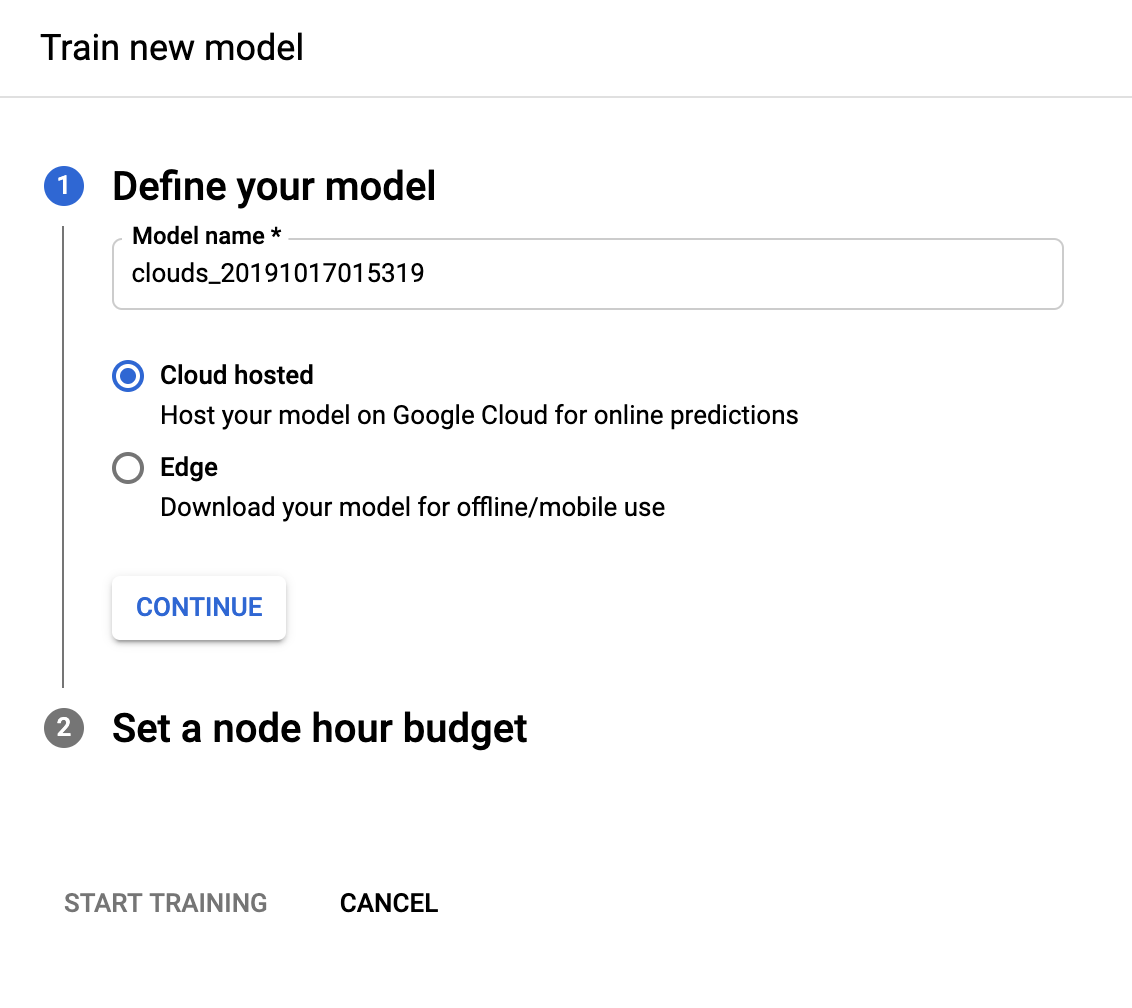
Task: Click the CONTINUE button
Action: click(199, 607)
